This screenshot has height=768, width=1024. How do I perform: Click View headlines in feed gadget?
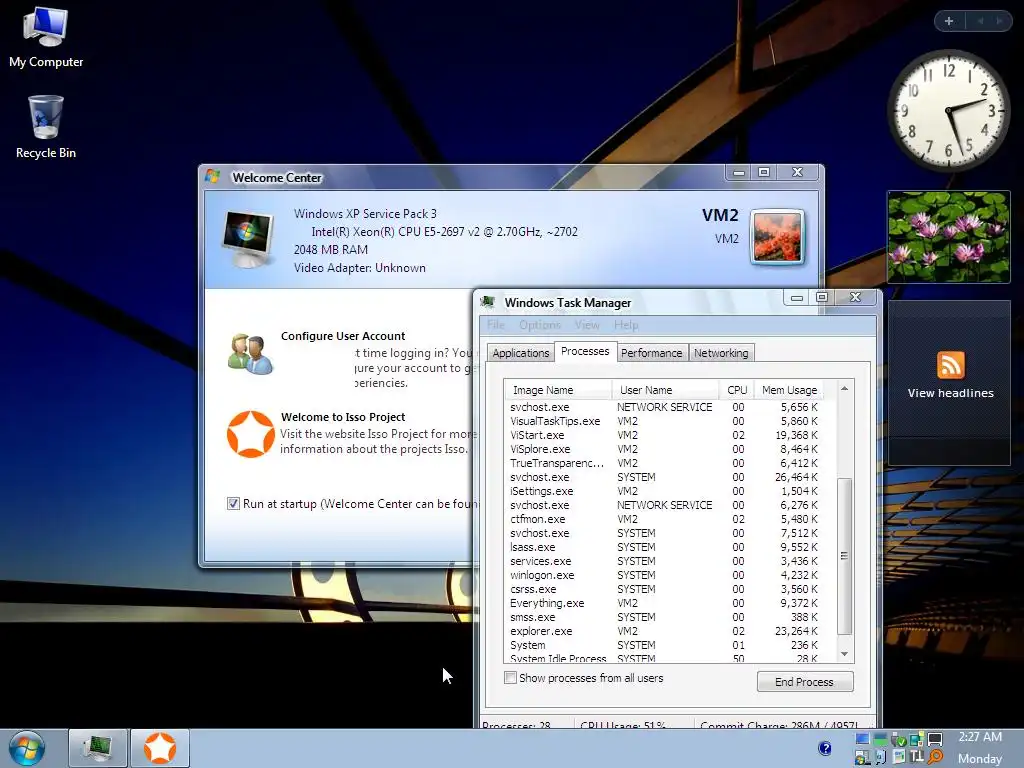click(x=950, y=392)
